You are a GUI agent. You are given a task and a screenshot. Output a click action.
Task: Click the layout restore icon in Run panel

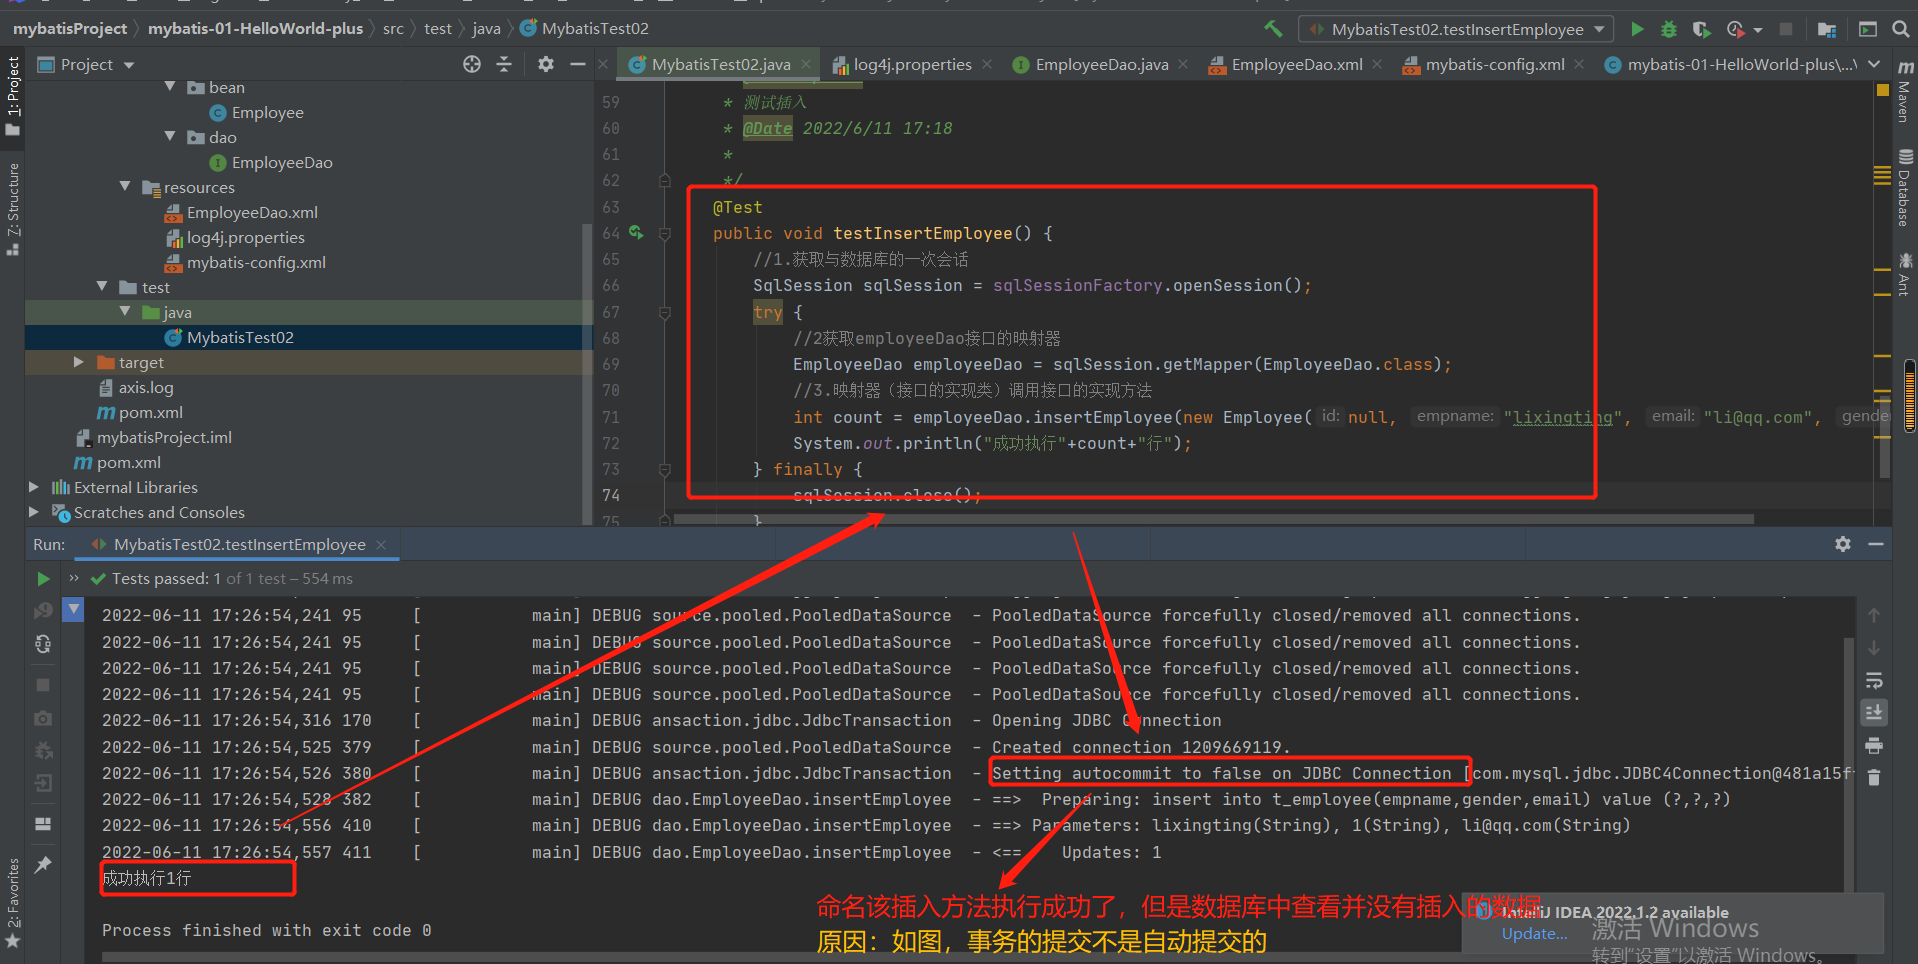tap(43, 824)
